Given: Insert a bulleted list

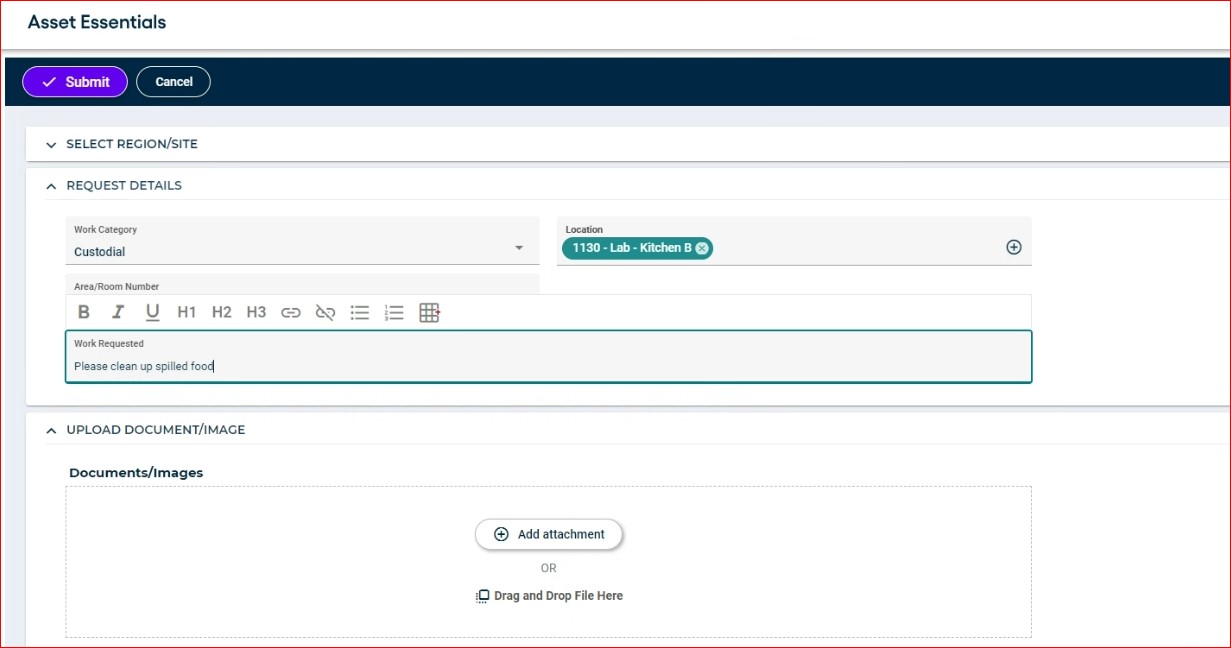Looking at the screenshot, I should pos(360,313).
